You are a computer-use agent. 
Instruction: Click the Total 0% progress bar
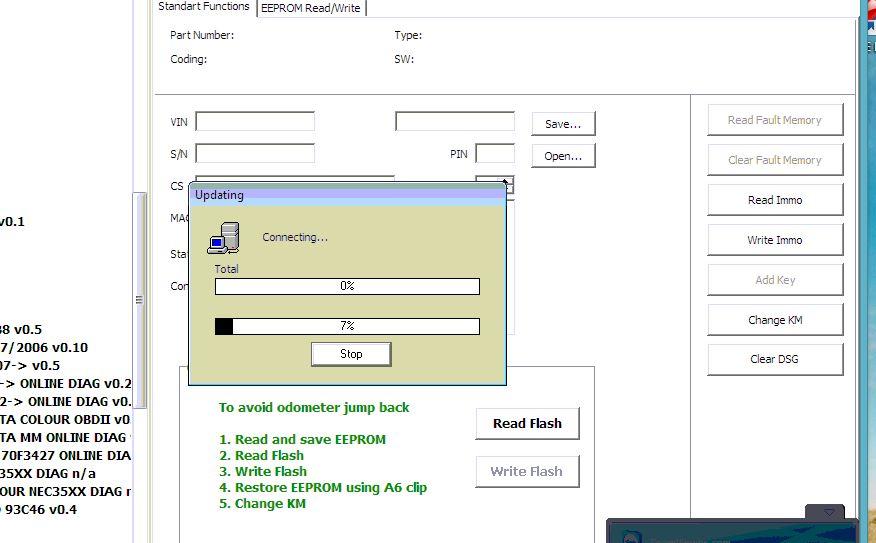click(347, 286)
